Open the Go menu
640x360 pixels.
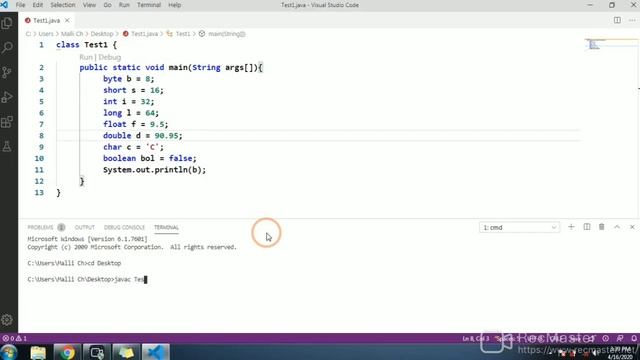coord(107,5)
